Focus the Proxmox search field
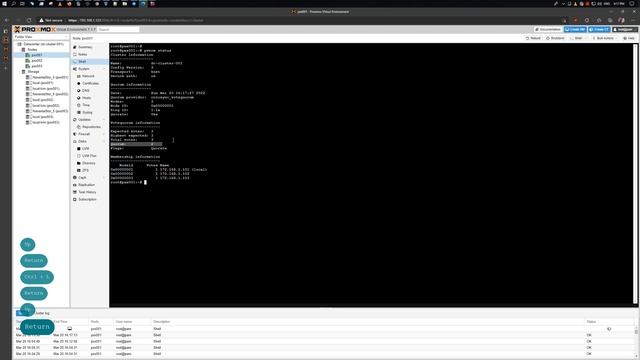This screenshot has width=640, height=360. (118, 30)
